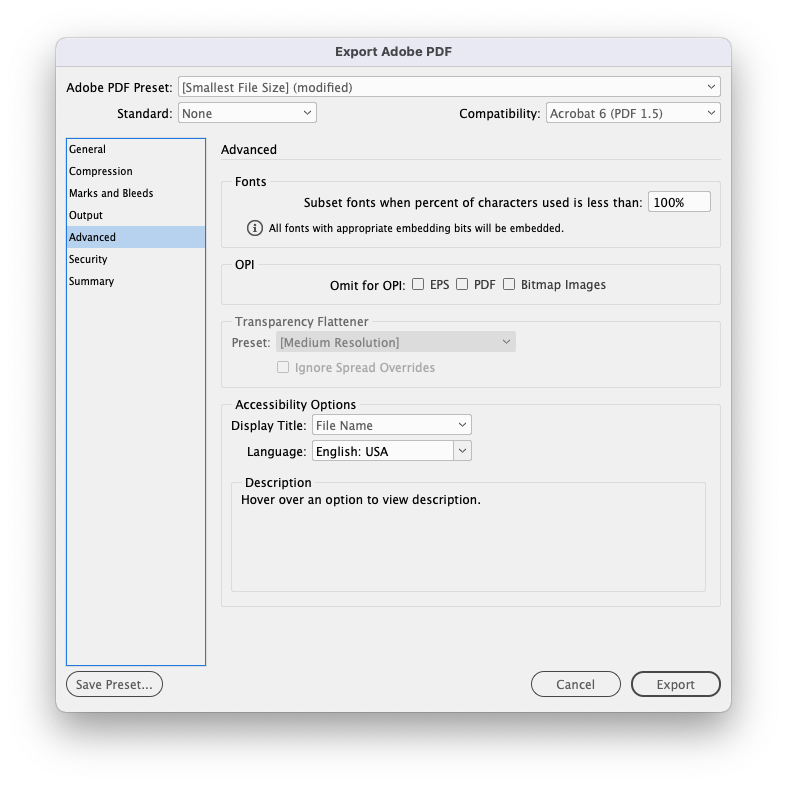The width and height of the screenshot is (787, 786).
Task: Click the Export button
Action: (x=676, y=684)
